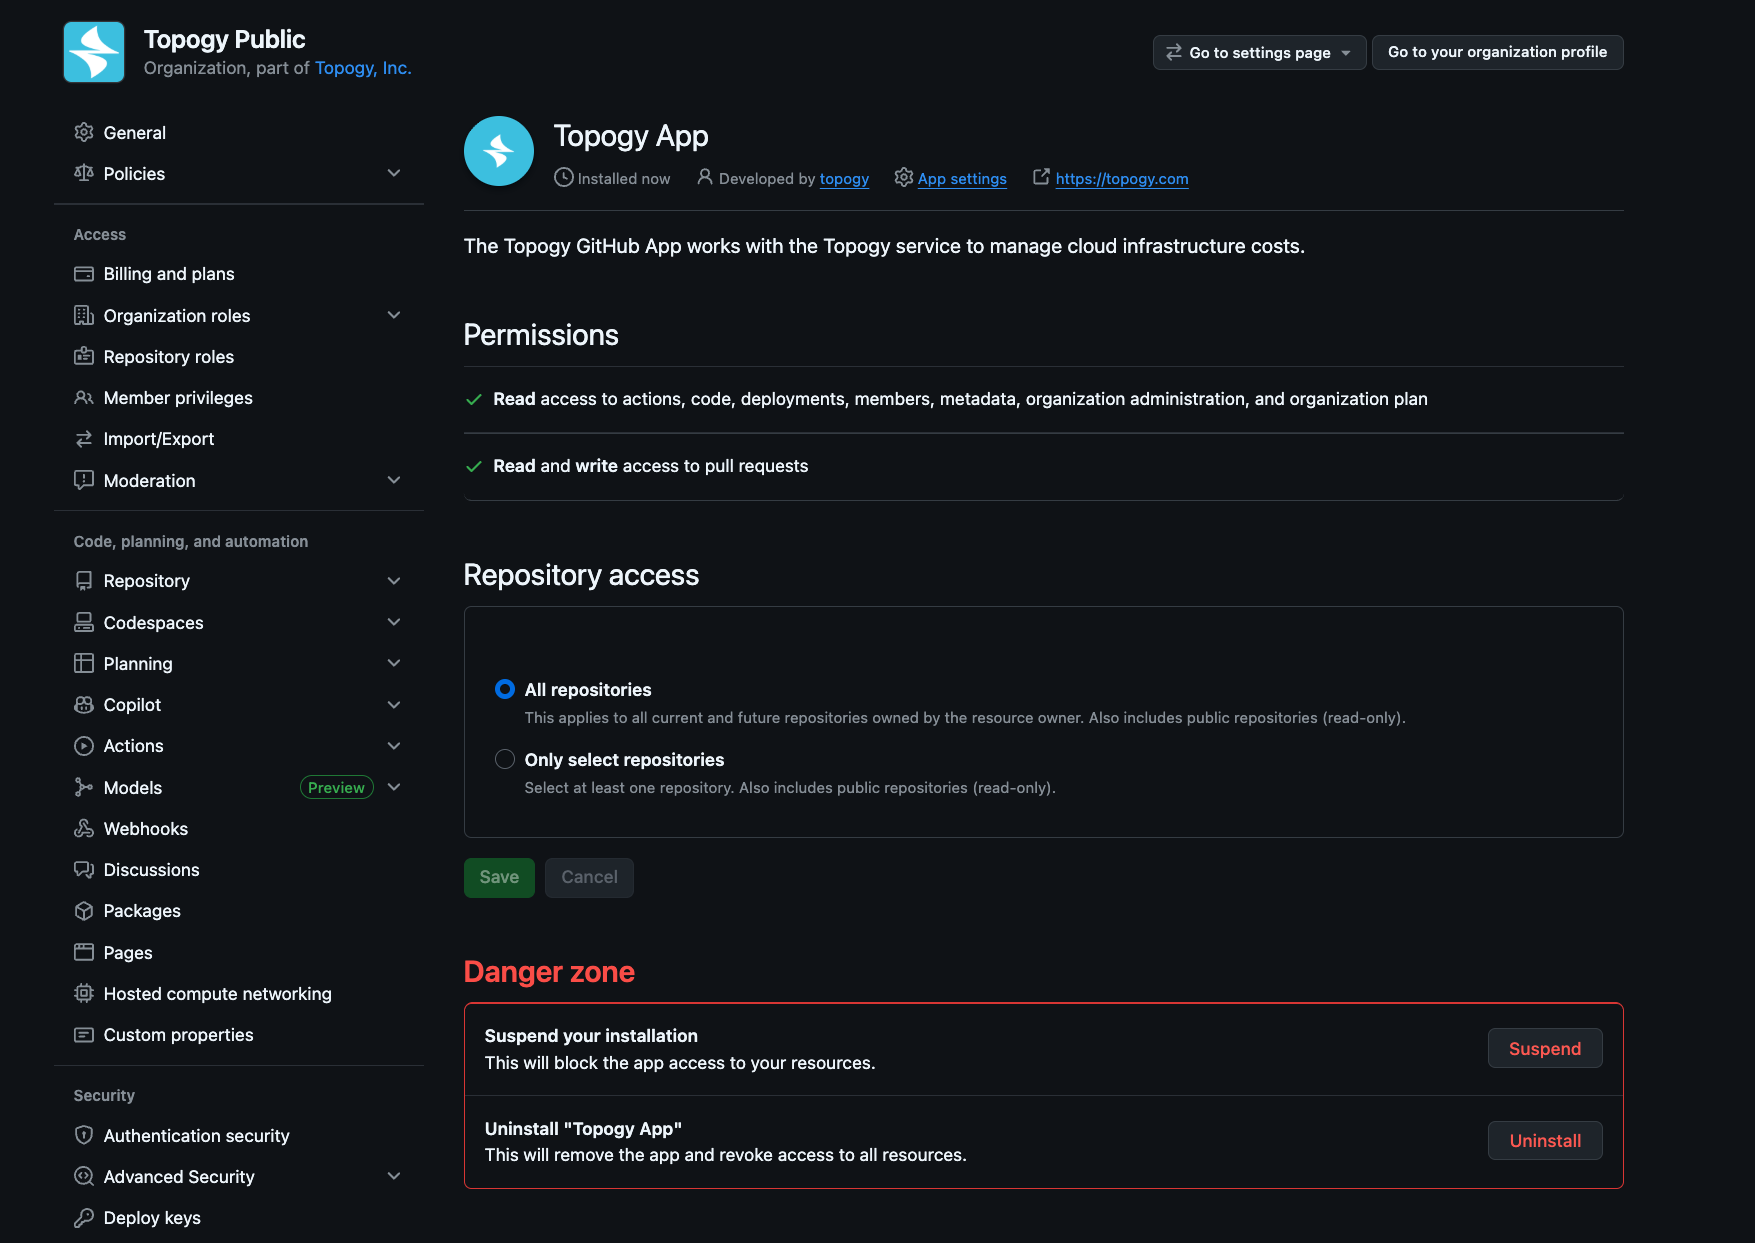Click Go to your organization profile button
The height and width of the screenshot is (1243, 1755).
[x=1497, y=52]
